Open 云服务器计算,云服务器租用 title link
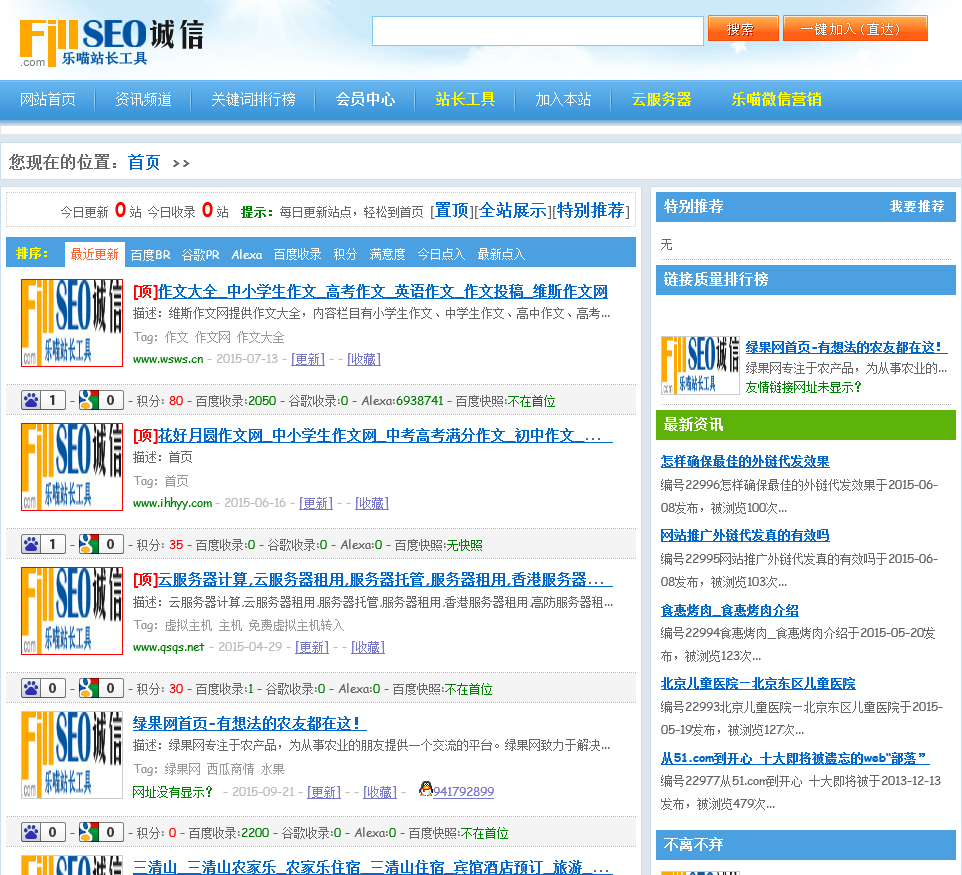This screenshot has width=962, height=875. pyautogui.click(x=385, y=579)
